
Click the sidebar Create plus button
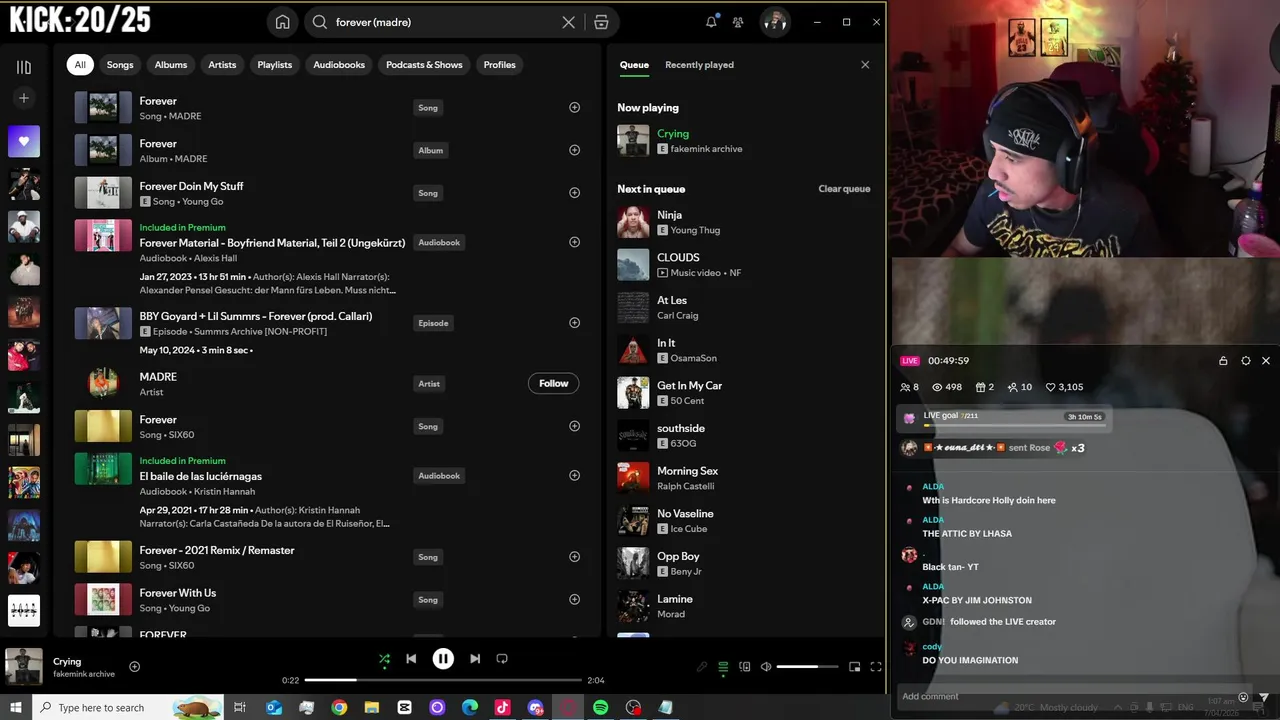24,98
